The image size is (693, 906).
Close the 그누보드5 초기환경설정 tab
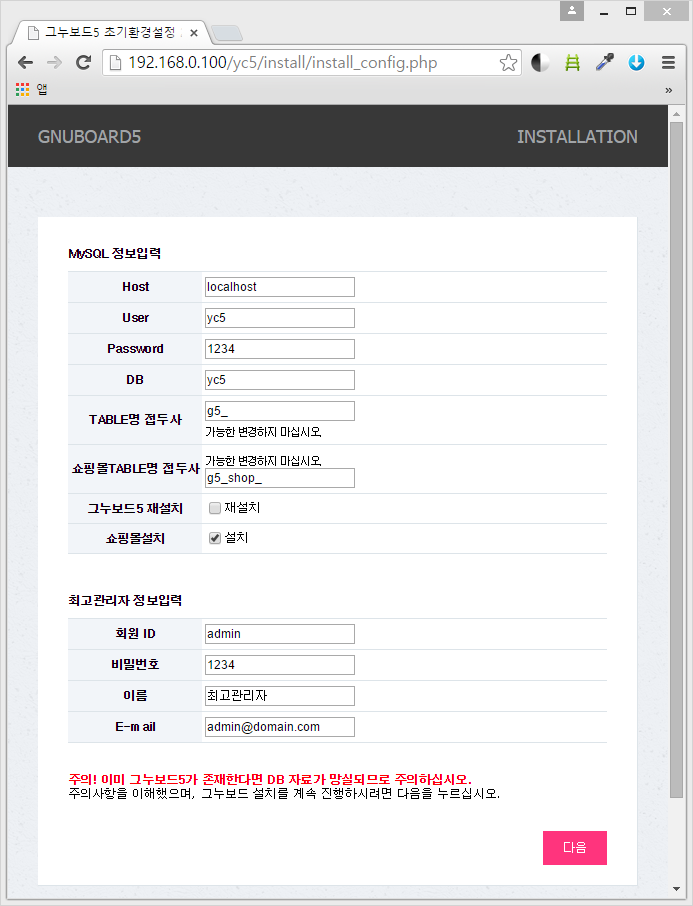tap(194, 33)
